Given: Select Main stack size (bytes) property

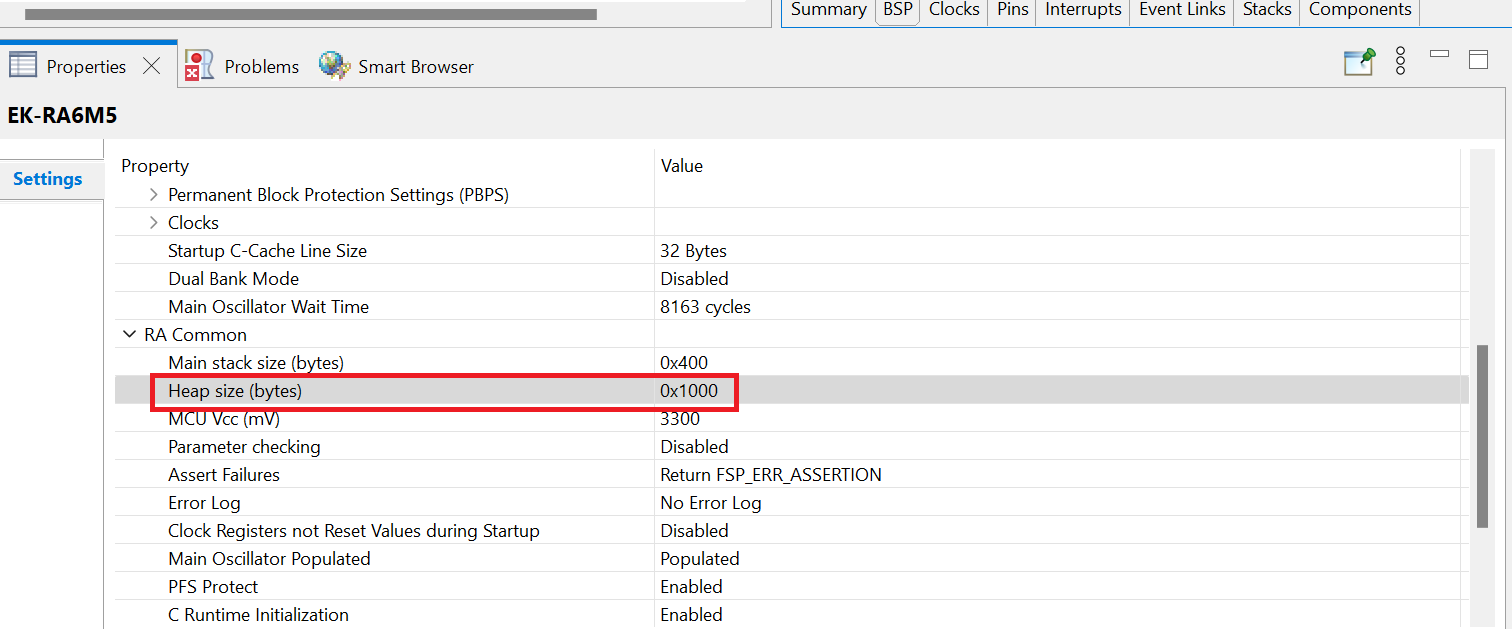Looking at the screenshot, I should (255, 363).
